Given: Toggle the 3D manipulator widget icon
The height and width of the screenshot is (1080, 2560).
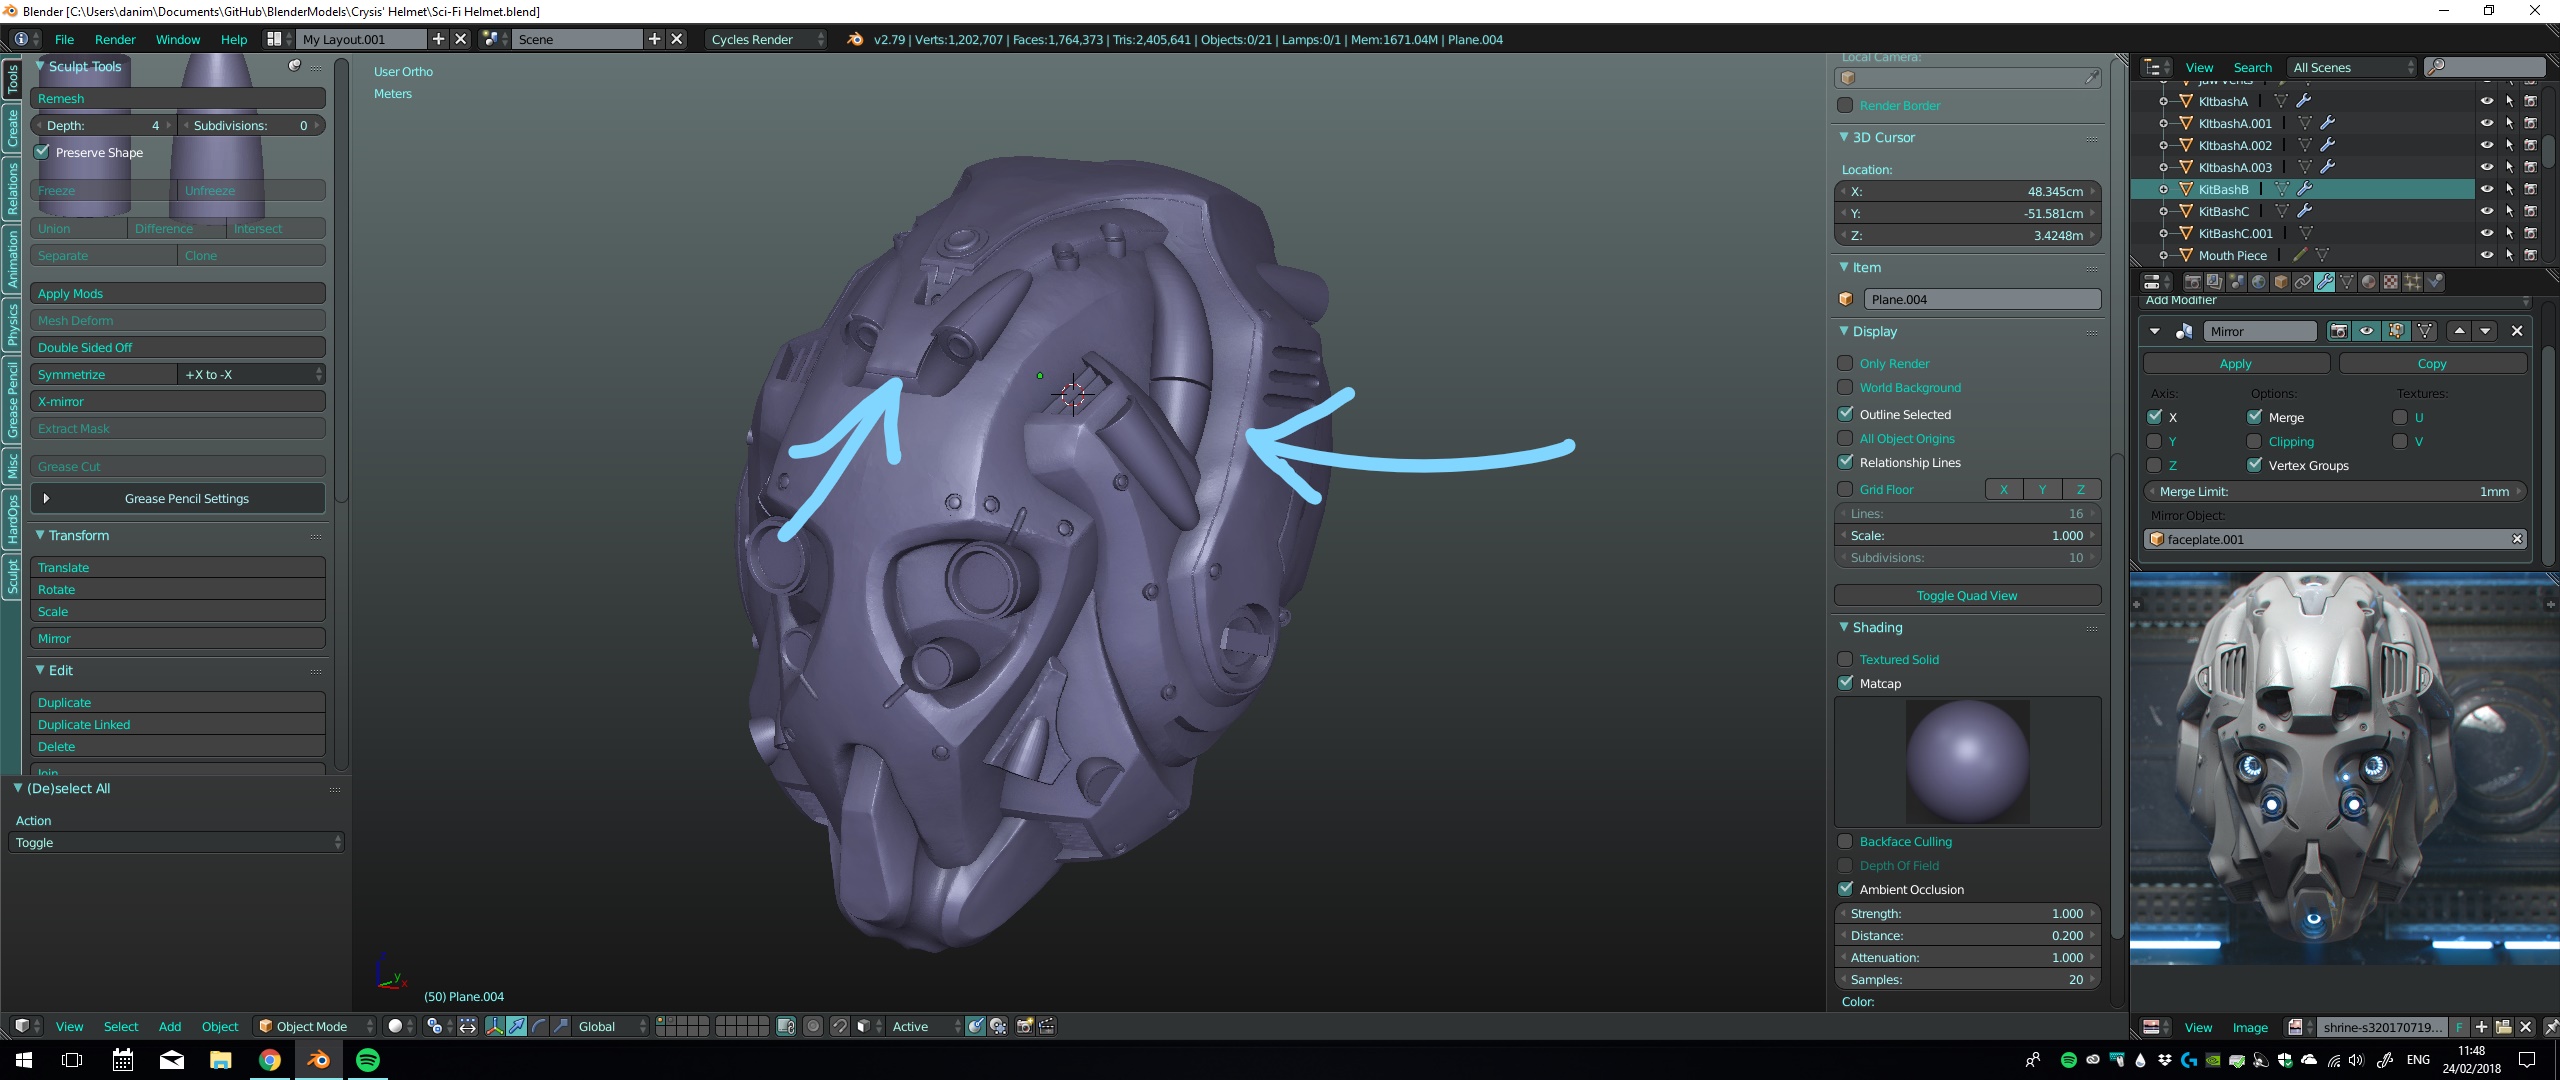Looking at the screenshot, I should 494,1026.
